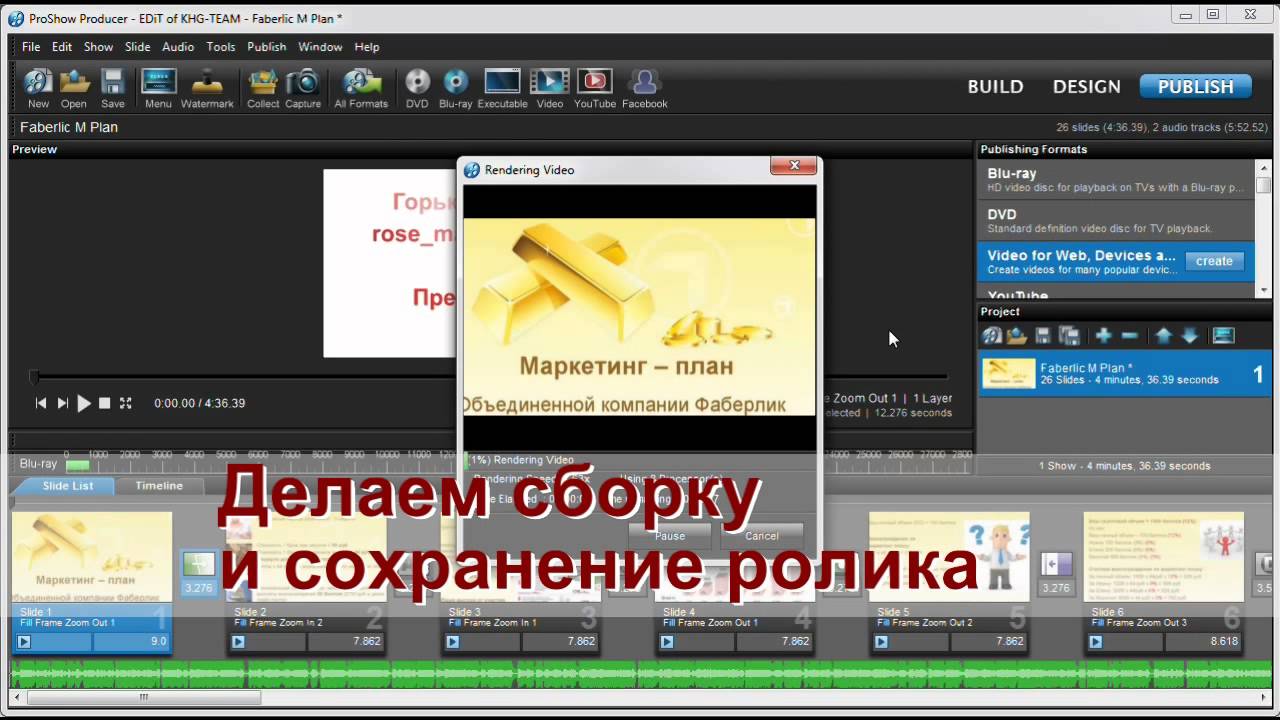
Task: Open the Edit menu
Action: coord(62,47)
